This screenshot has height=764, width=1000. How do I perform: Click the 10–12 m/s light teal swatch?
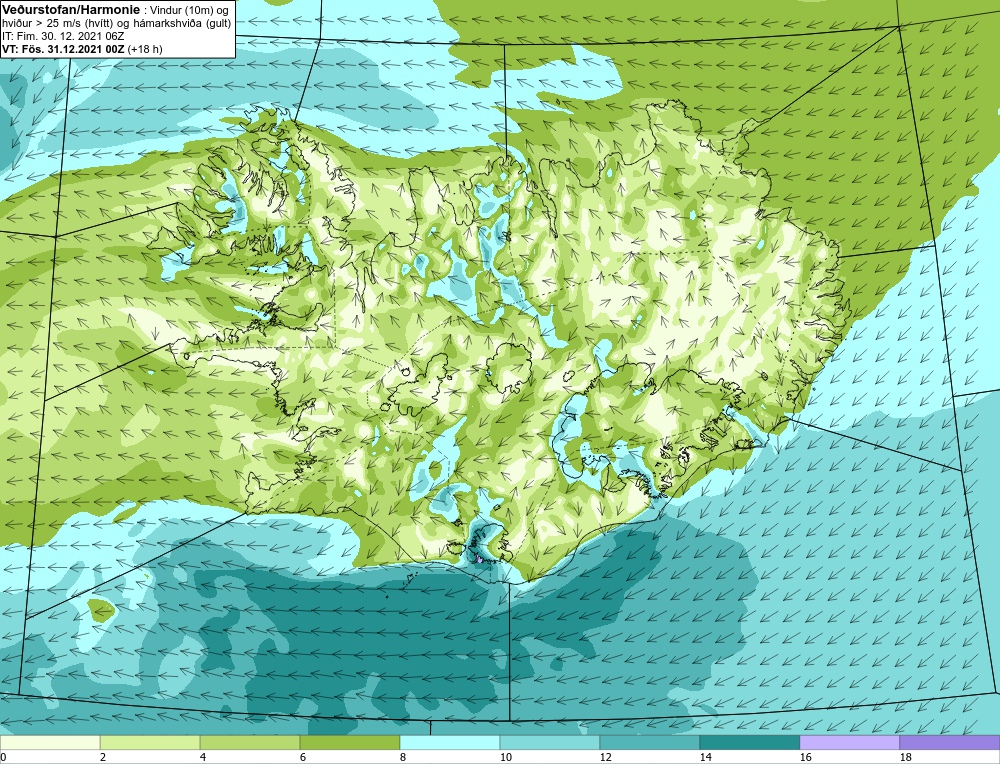coord(550,743)
